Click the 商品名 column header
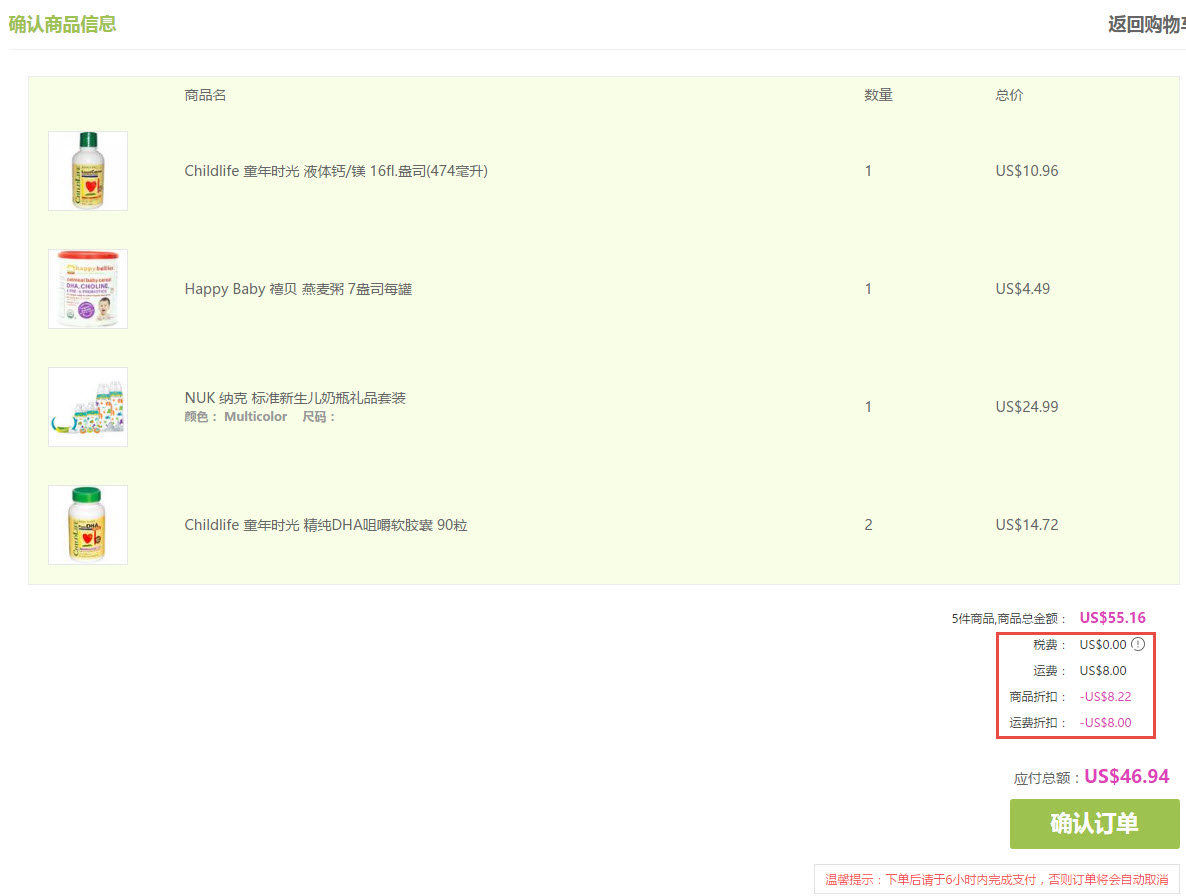The height and width of the screenshot is (896, 1186). pyautogui.click(x=205, y=95)
